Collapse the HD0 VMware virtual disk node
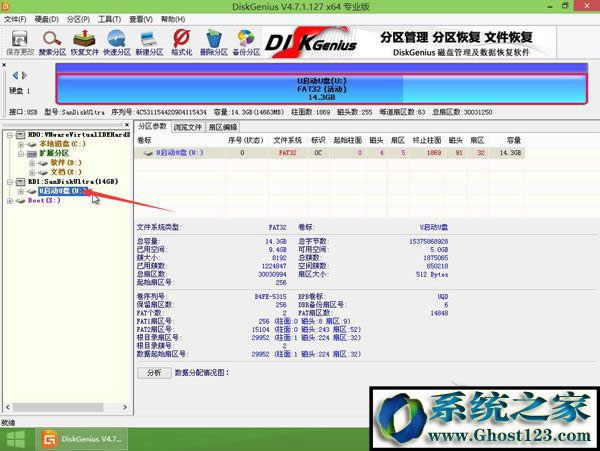This screenshot has width=600, height=451. 9,134
